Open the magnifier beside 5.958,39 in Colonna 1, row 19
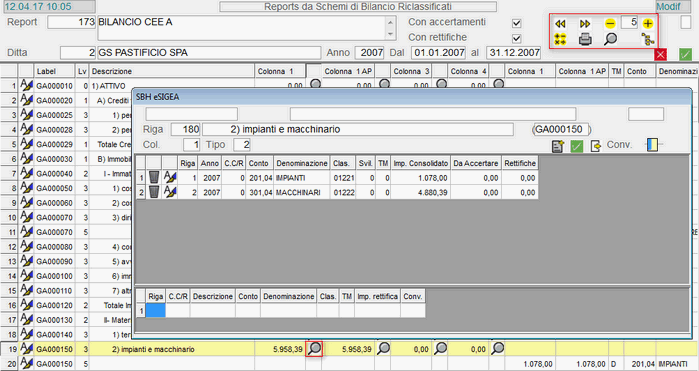 pyautogui.click(x=314, y=349)
